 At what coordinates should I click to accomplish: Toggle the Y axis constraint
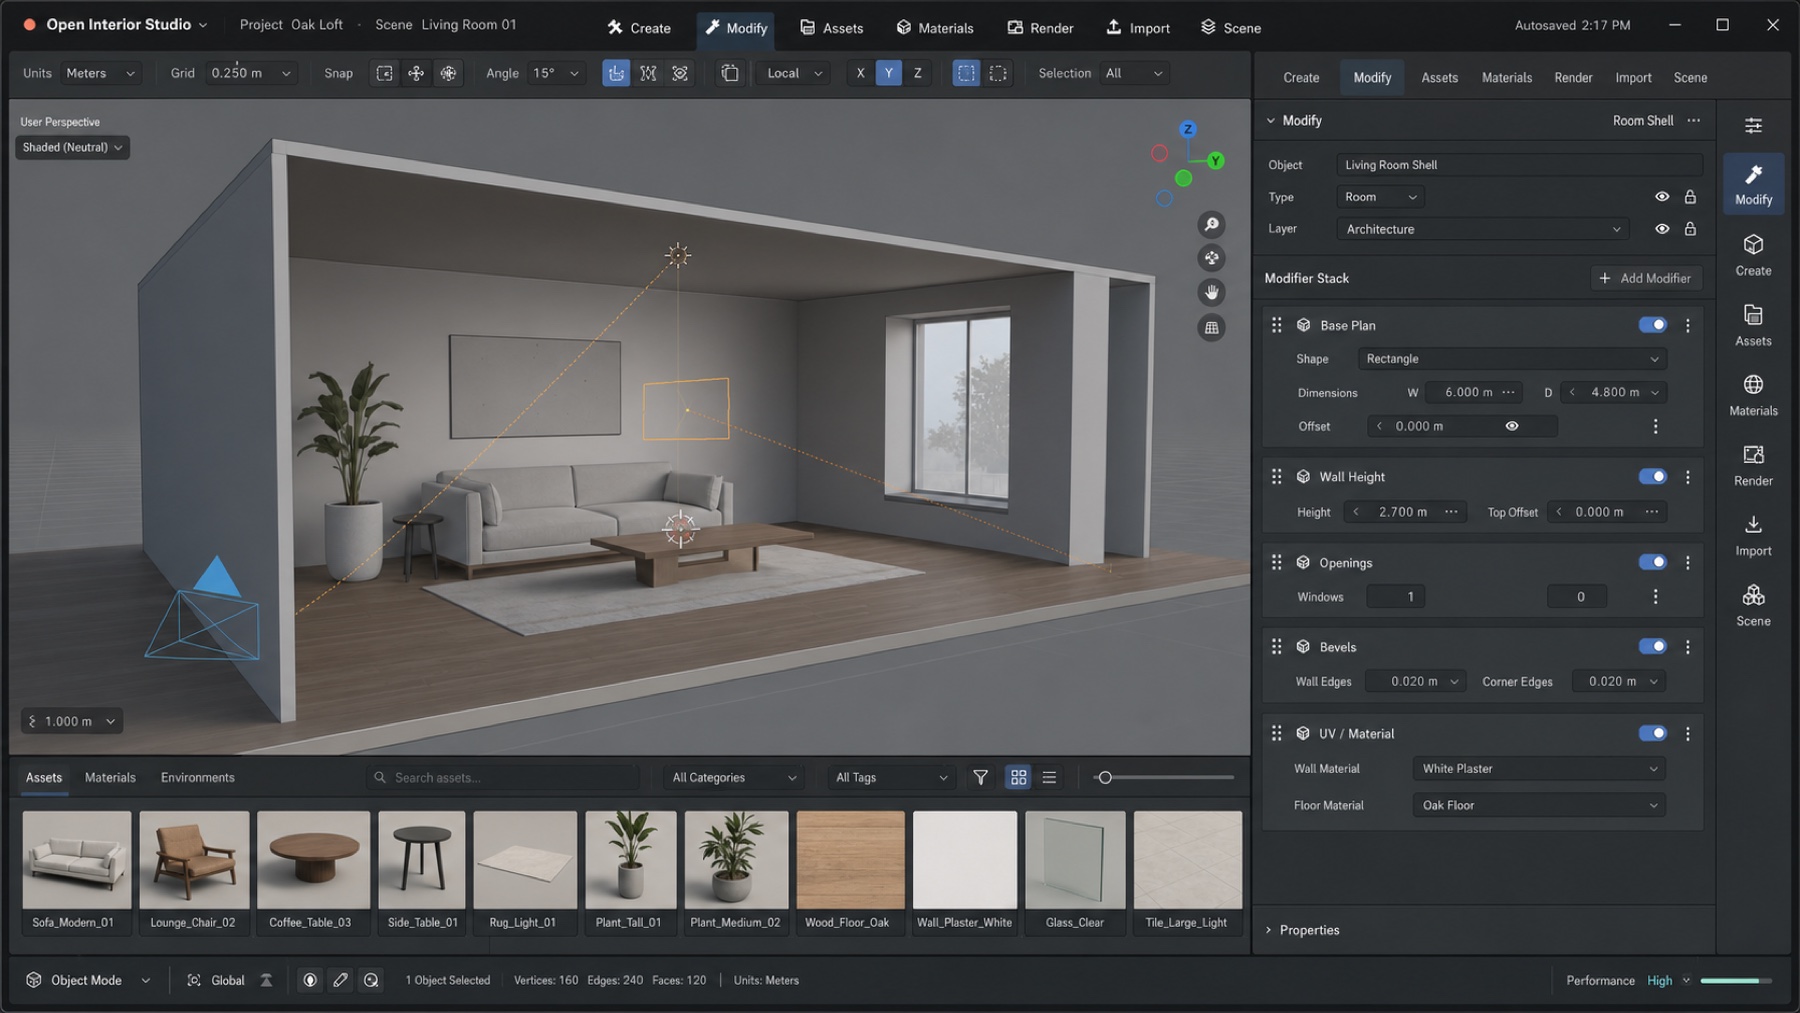tap(888, 73)
